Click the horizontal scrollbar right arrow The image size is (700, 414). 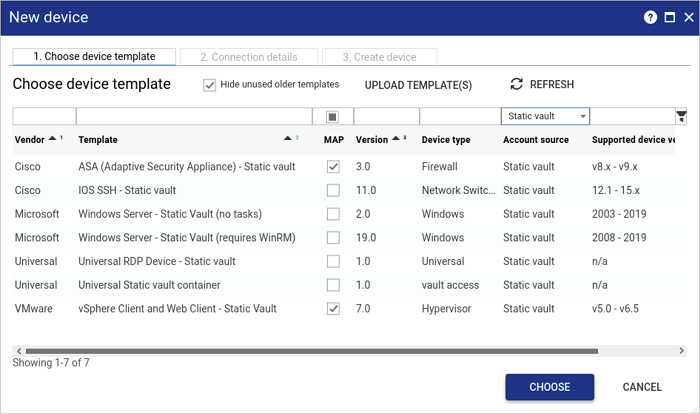click(682, 351)
